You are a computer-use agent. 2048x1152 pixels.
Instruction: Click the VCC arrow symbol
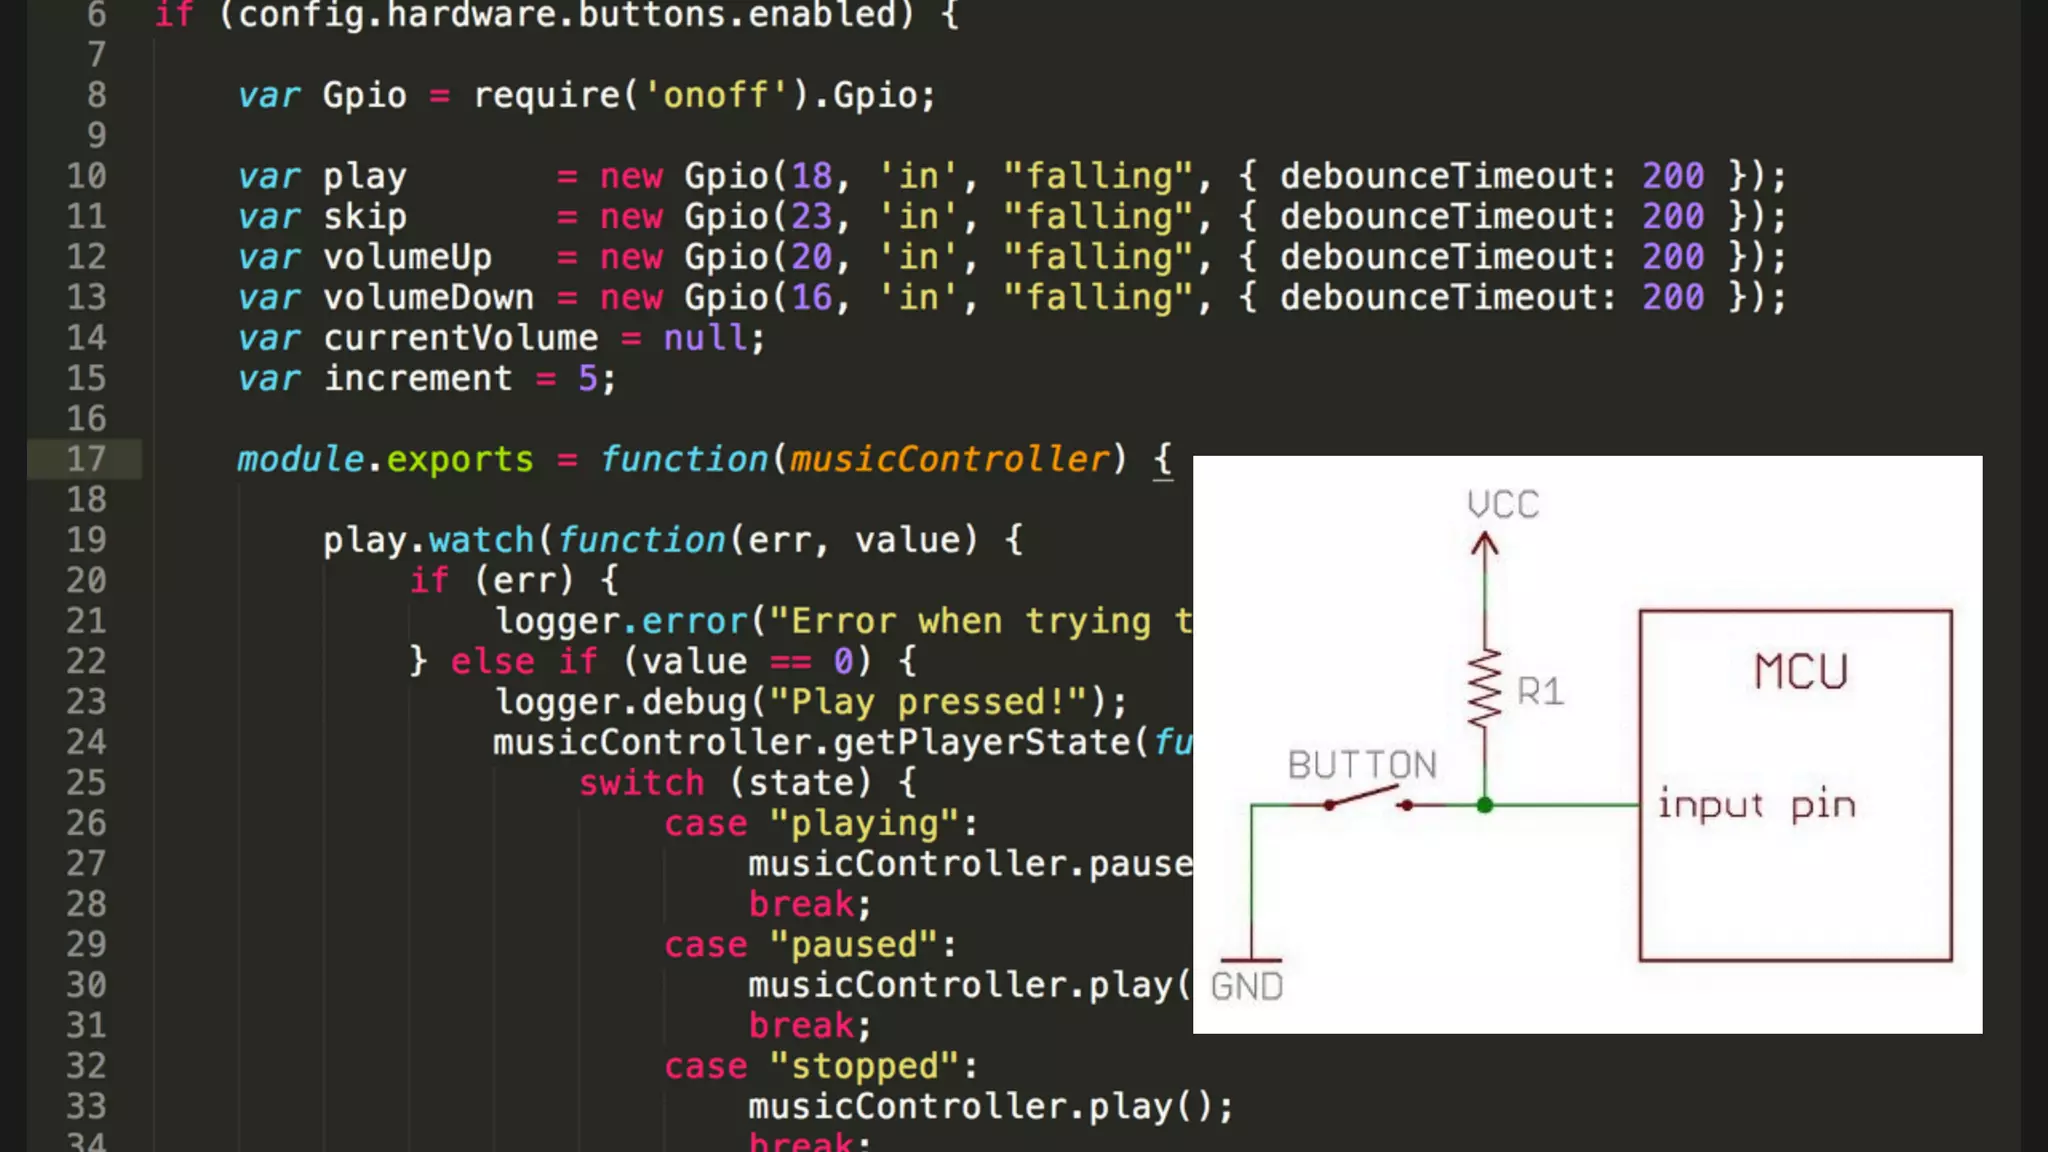(x=1485, y=545)
